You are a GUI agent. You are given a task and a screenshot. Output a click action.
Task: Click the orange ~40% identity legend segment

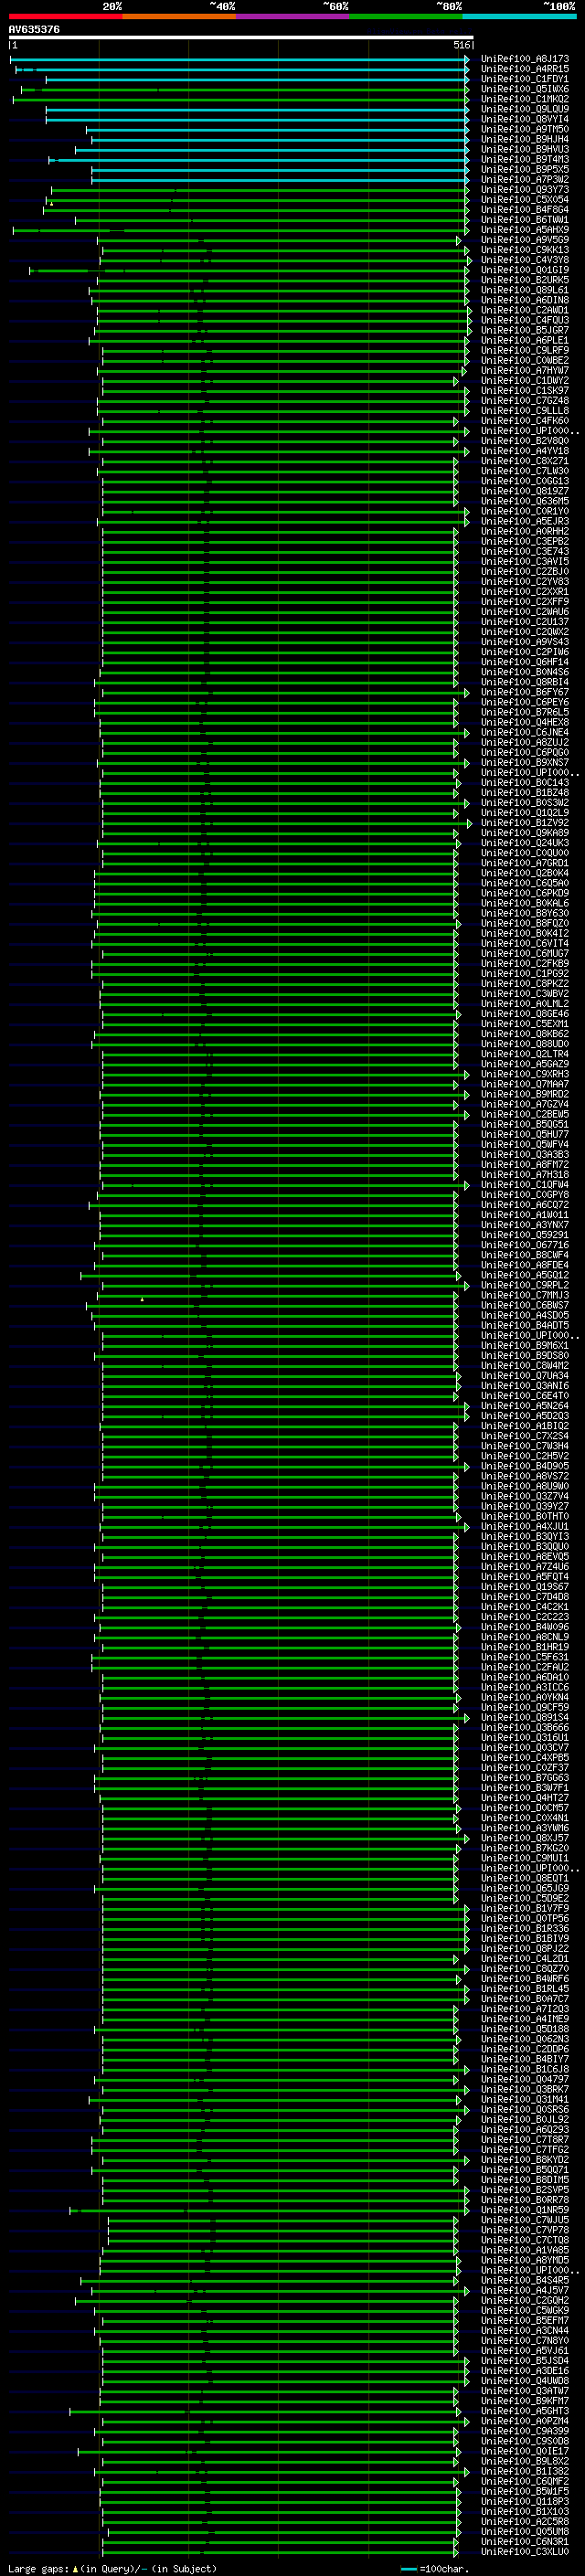pyautogui.click(x=179, y=16)
